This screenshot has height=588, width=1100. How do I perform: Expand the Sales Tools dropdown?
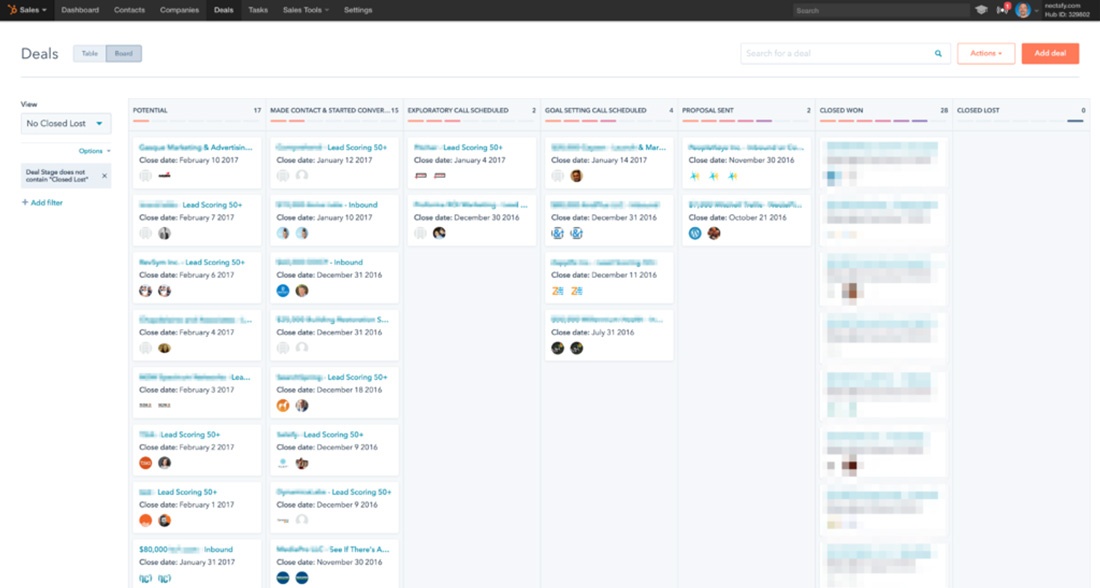[305, 10]
